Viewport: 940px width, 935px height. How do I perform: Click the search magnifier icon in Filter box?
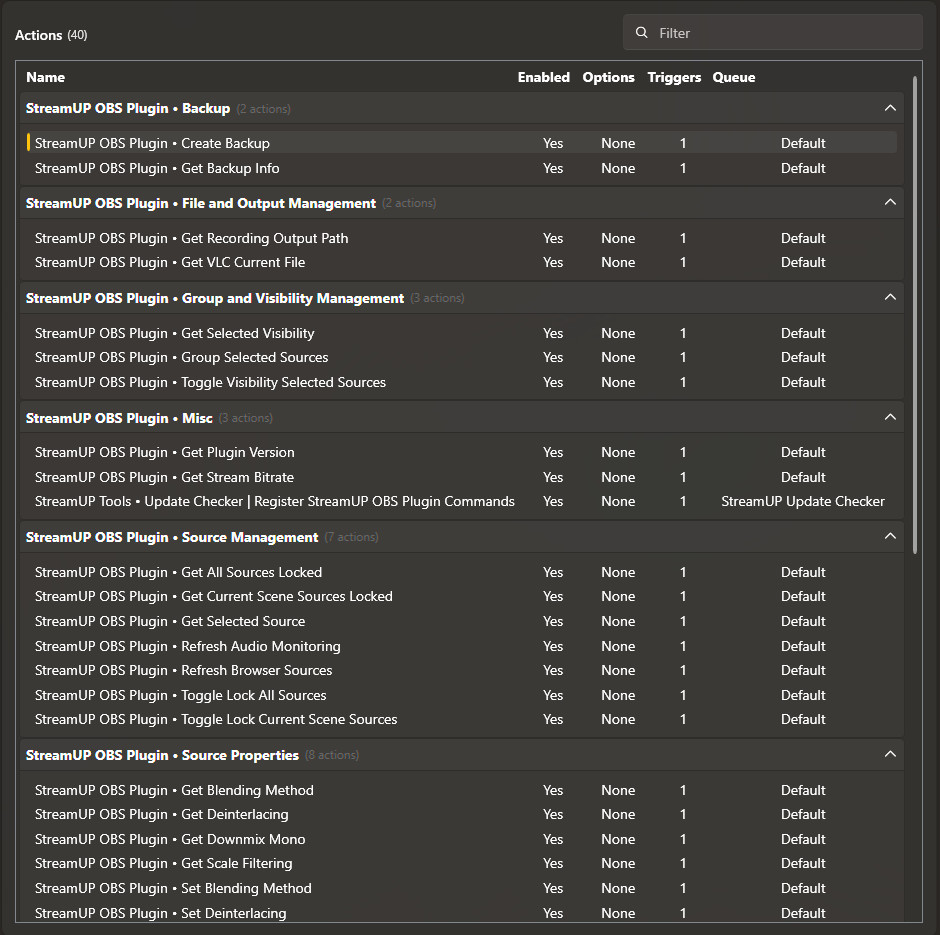pyautogui.click(x=641, y=32)
